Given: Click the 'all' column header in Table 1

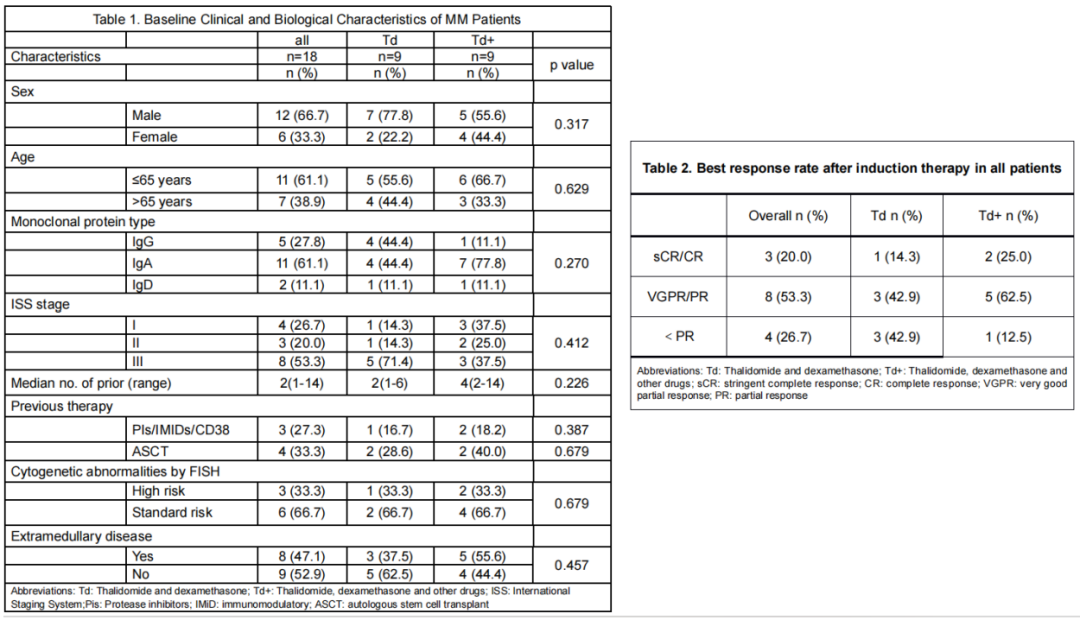Looking at the screenshot, I should [x=302, y=40].
